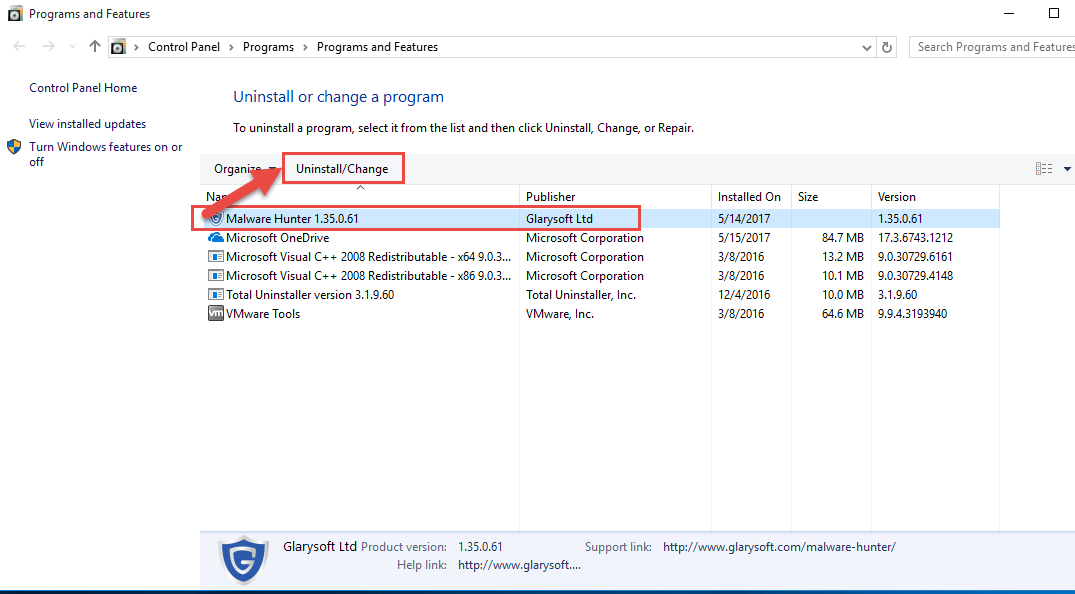Screen dimensions: 1075x594
Task: Select the Microsoft OneDrive entry
Action: [277, 238]
